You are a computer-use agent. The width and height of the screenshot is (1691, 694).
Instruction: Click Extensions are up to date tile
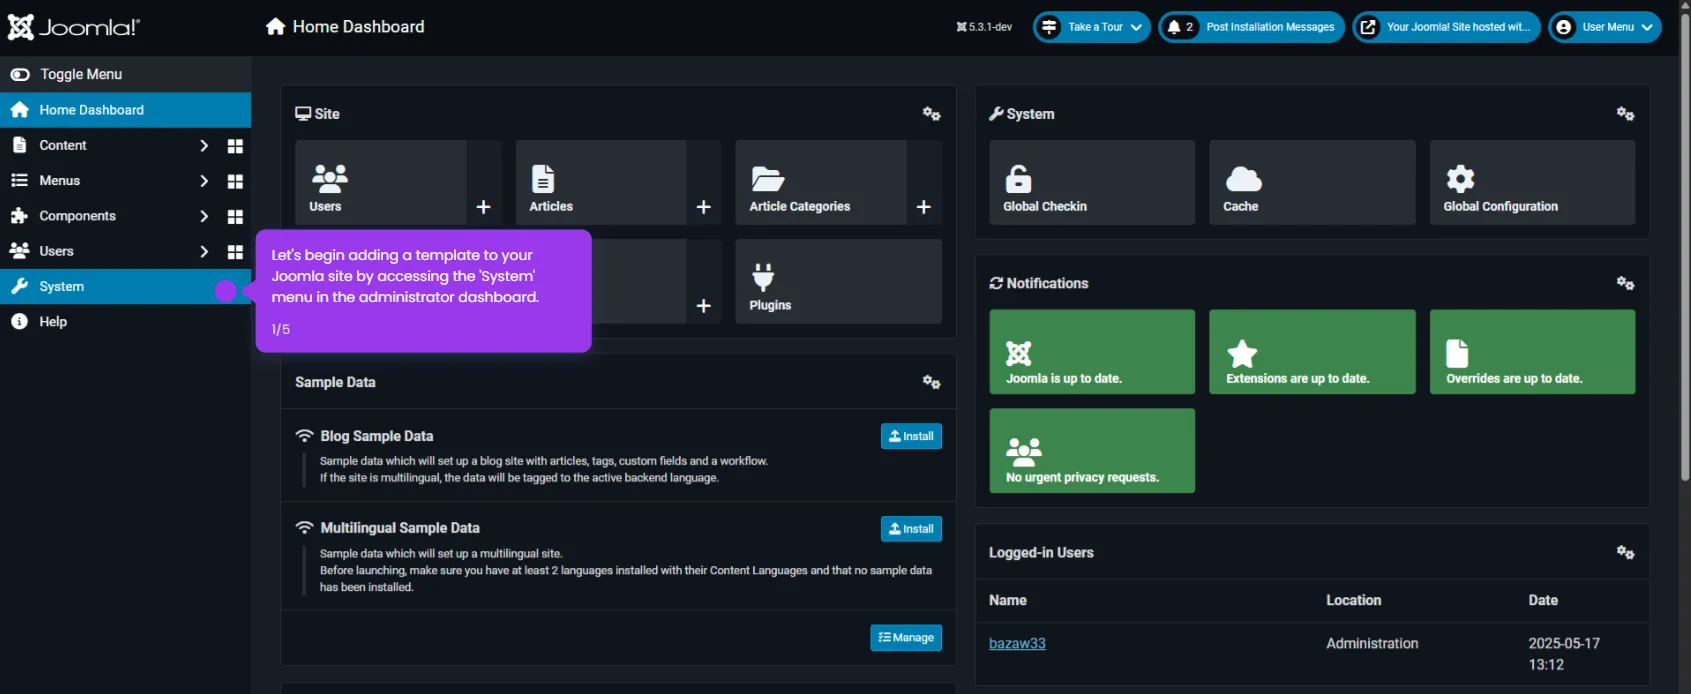1312,352
